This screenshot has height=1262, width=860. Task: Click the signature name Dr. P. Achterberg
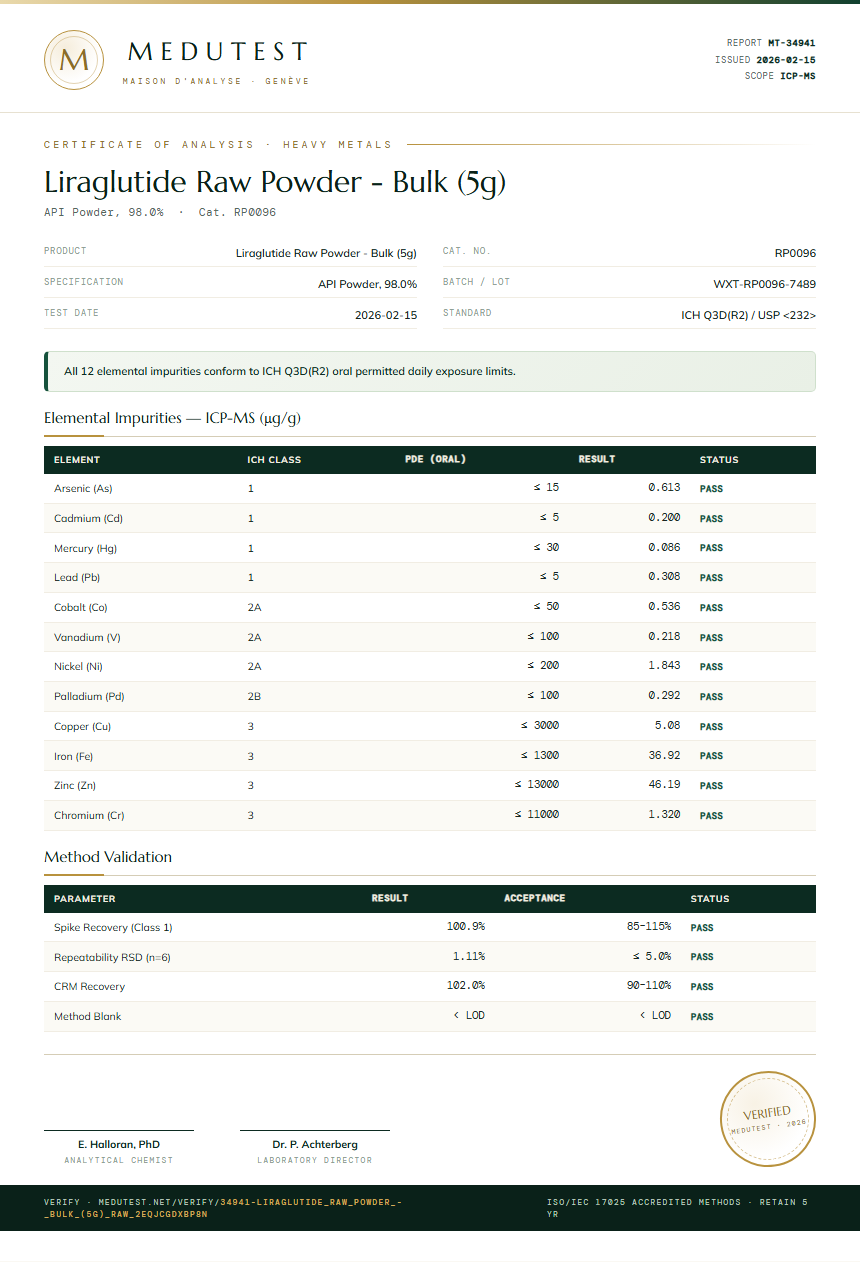(315, 1144)
